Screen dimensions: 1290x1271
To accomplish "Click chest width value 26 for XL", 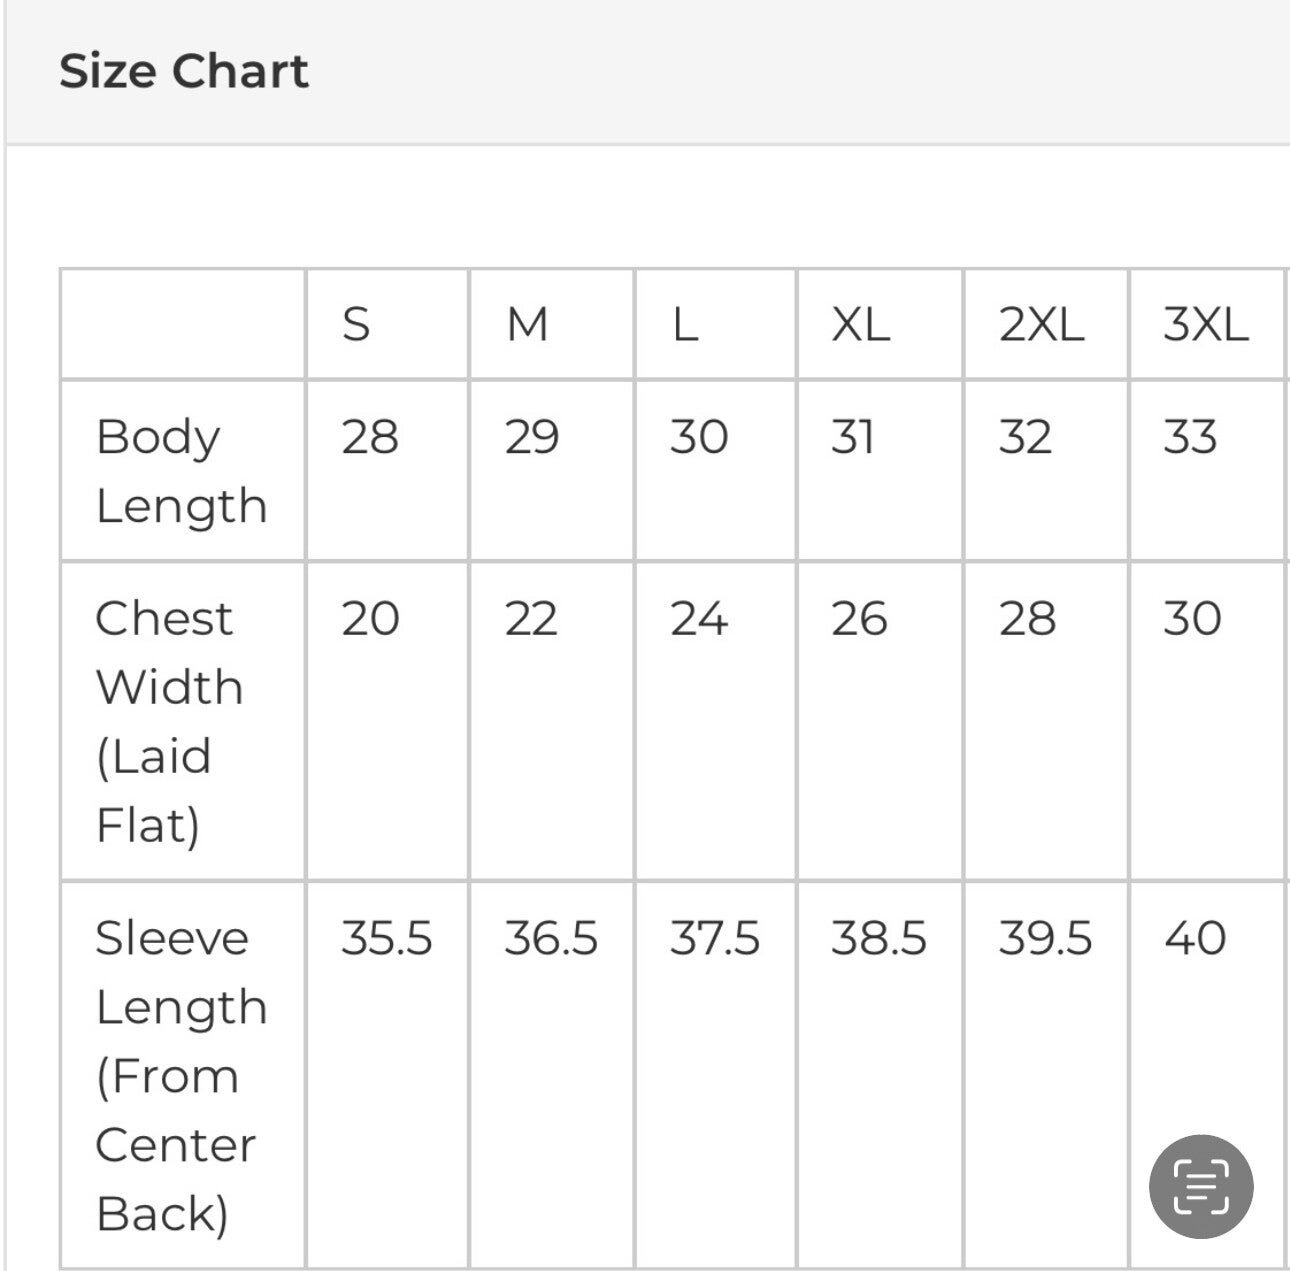I will point(858,618).
